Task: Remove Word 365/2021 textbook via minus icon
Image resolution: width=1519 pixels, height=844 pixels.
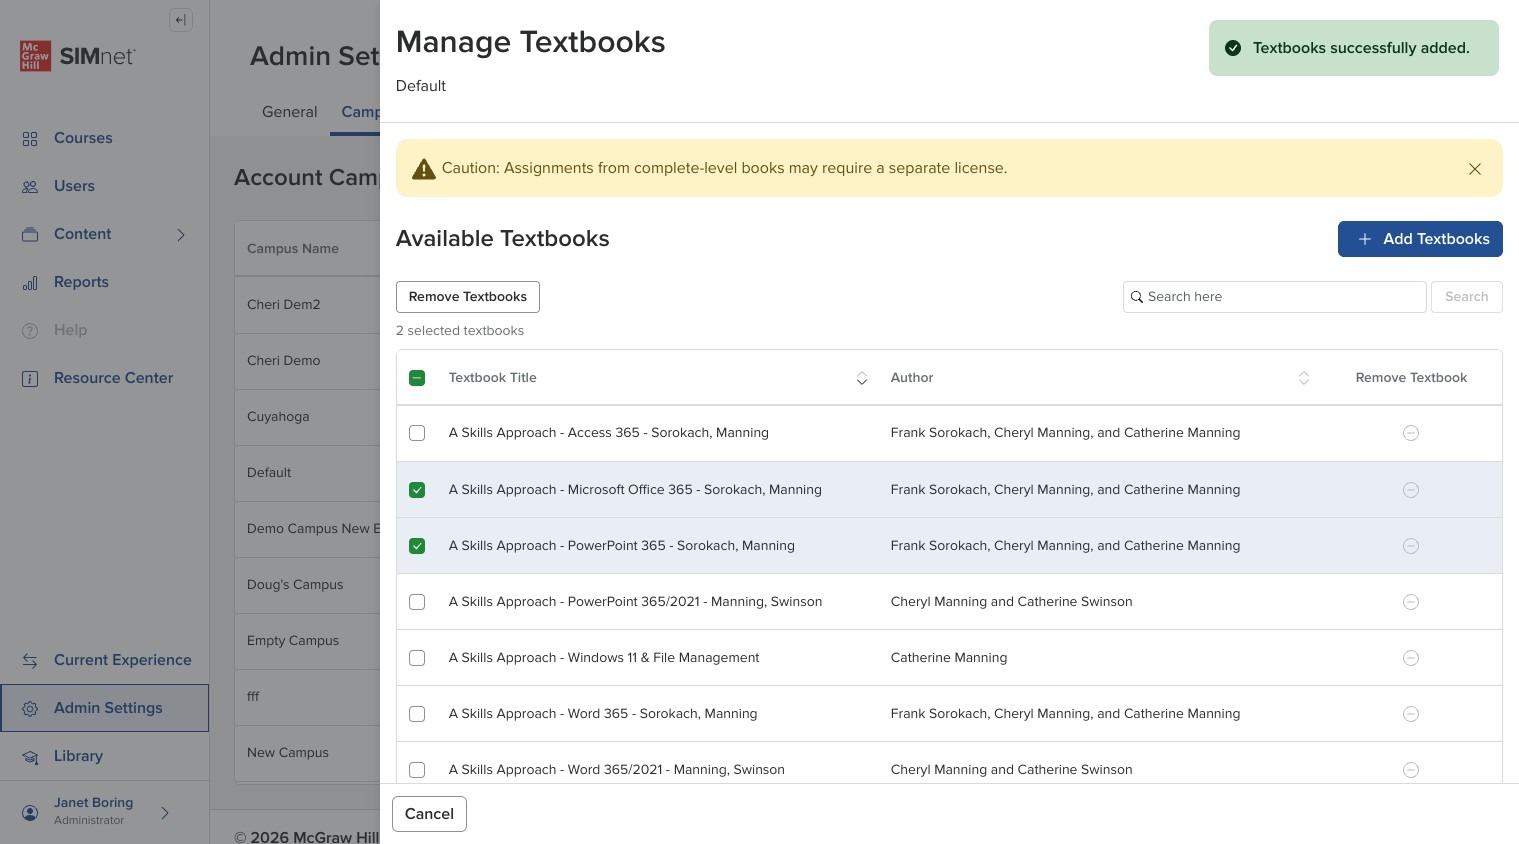Action: click(x=1411, y=770)
